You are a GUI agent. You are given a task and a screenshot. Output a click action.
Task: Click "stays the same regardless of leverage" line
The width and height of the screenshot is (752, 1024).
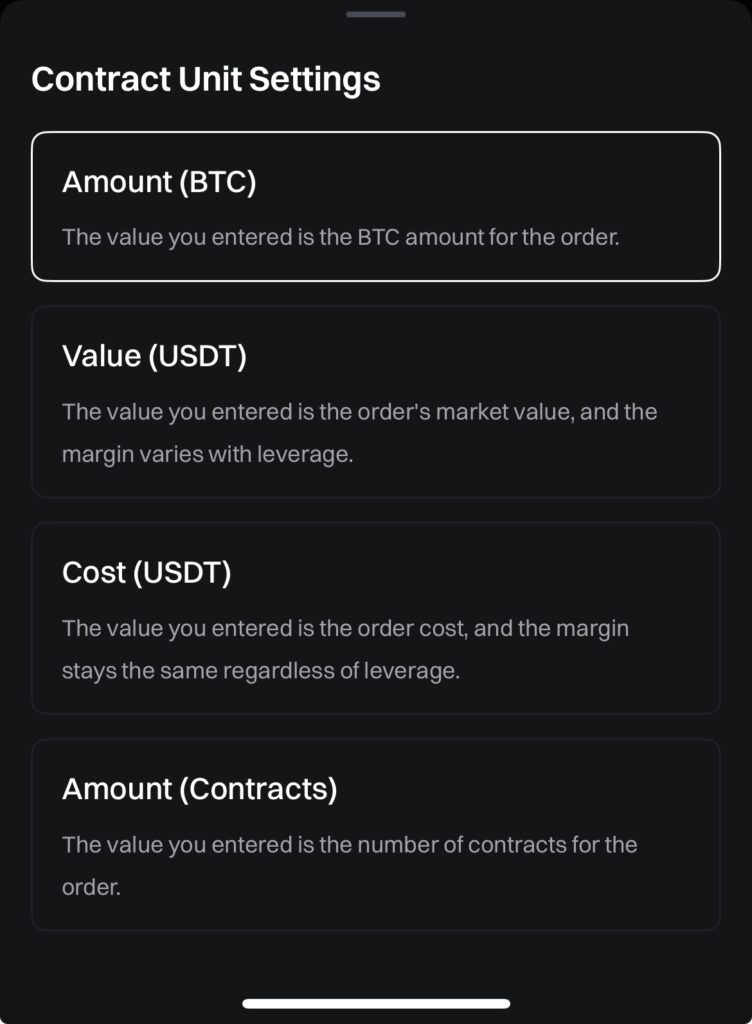pyautogui.click(x=260, y=670)
